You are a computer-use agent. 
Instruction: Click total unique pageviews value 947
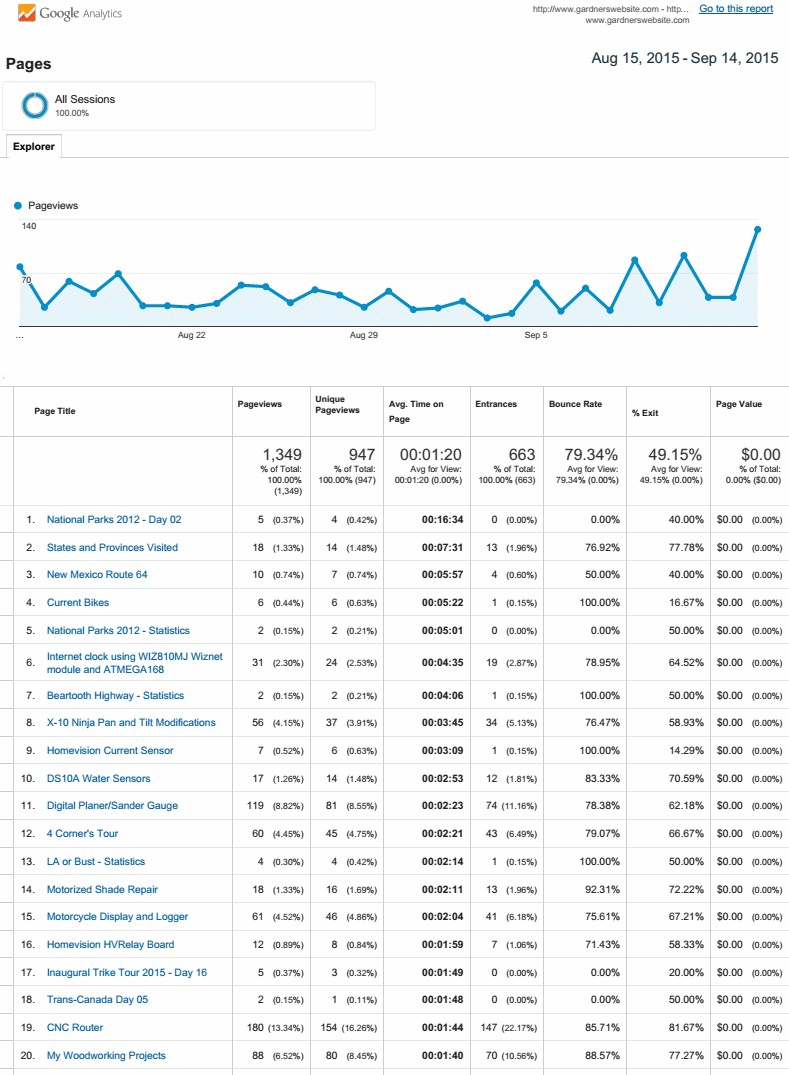(x=361, y=455)
